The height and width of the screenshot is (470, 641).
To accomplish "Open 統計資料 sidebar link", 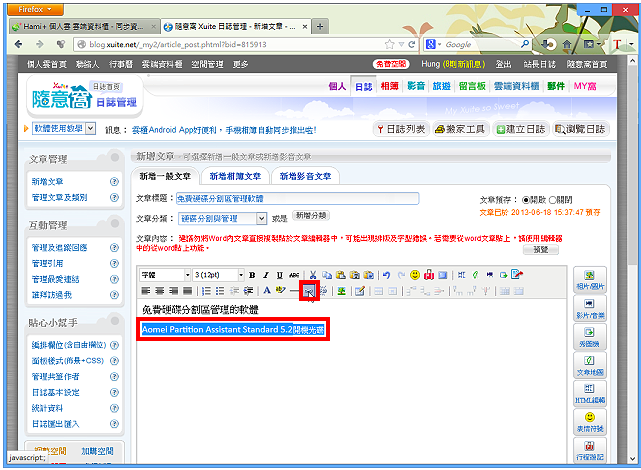I will pos(47,408).
